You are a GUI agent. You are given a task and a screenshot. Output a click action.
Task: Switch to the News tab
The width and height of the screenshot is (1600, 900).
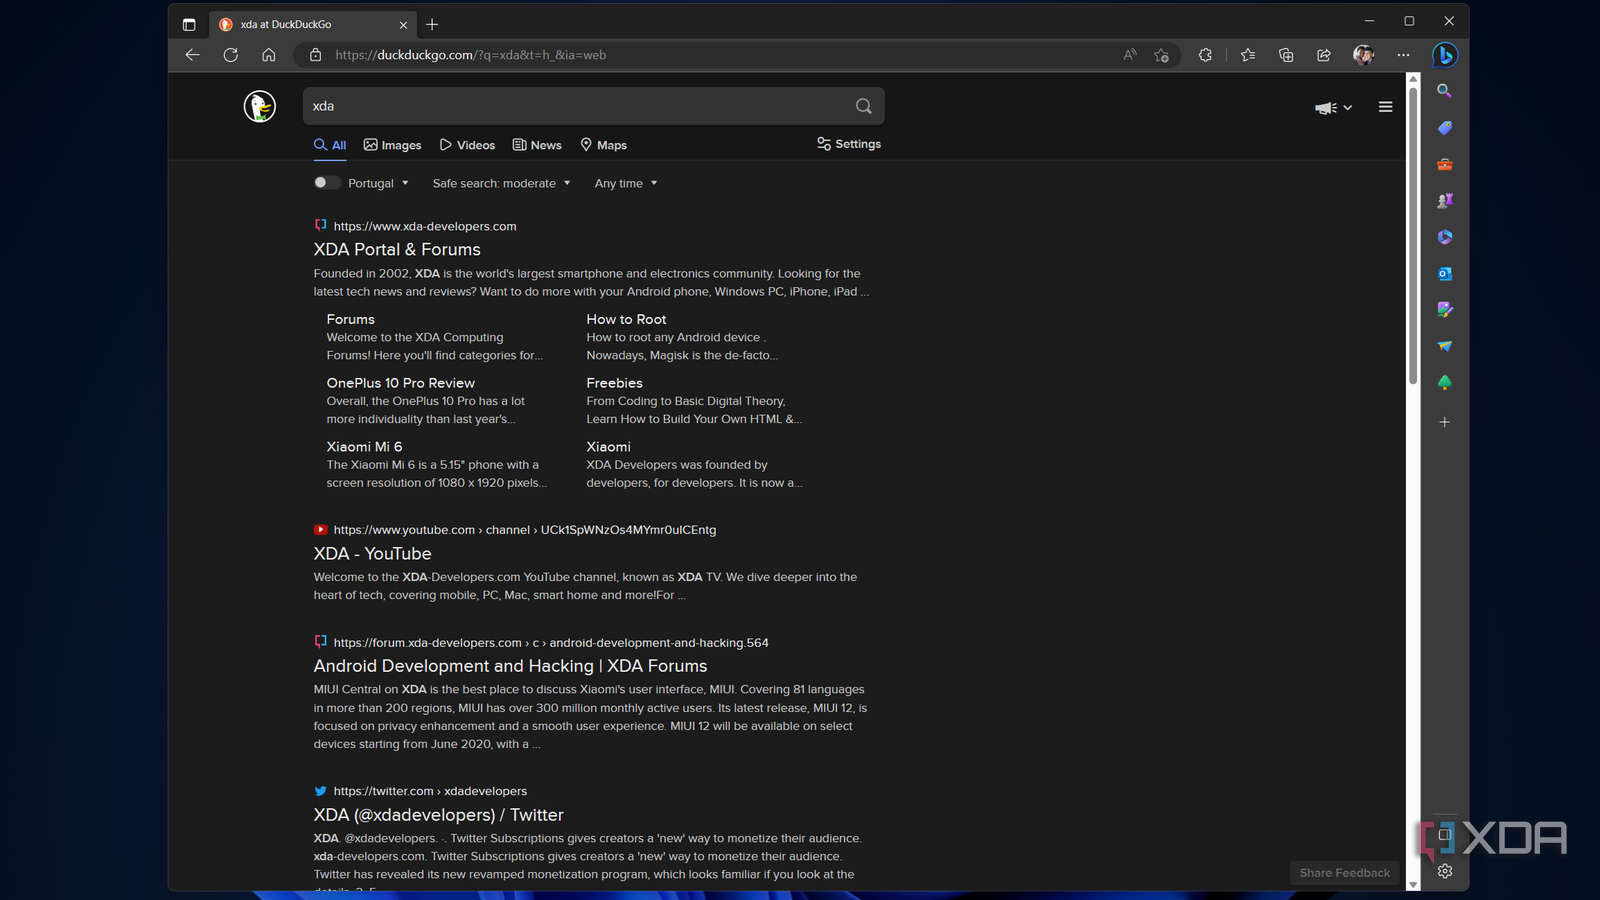click(537, 145)
